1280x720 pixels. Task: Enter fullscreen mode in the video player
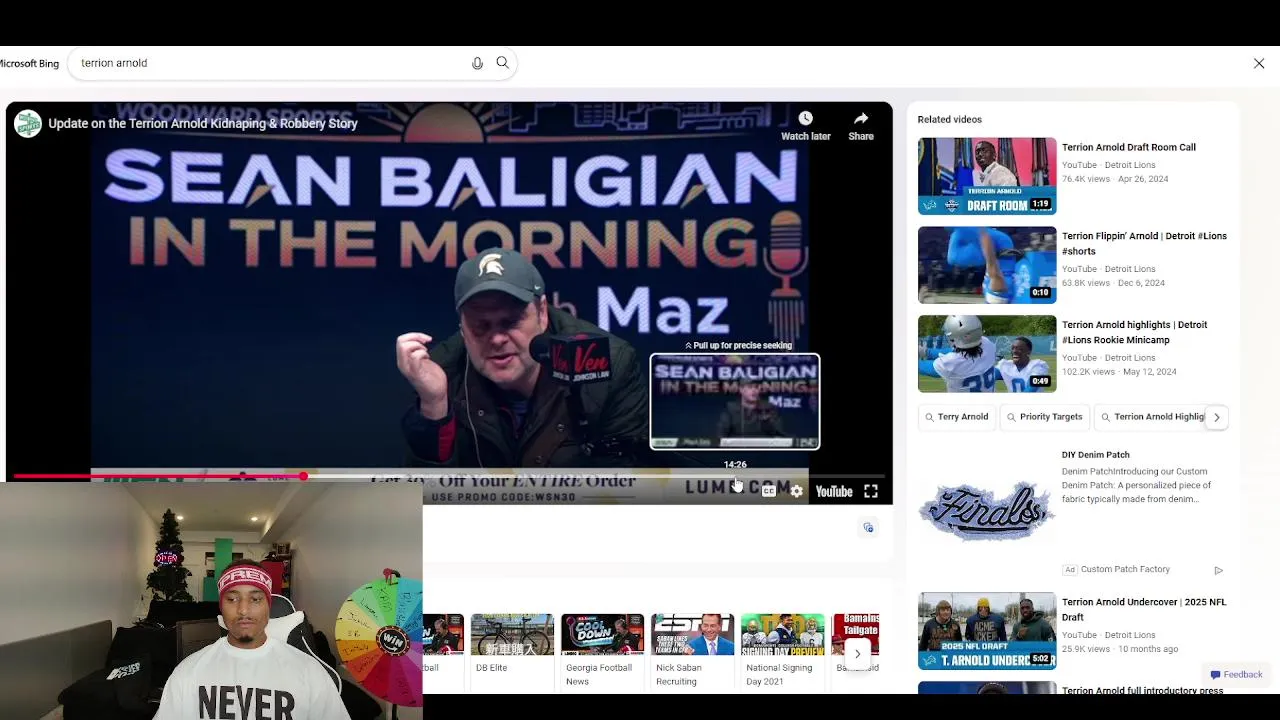click(x=871, y=491)
